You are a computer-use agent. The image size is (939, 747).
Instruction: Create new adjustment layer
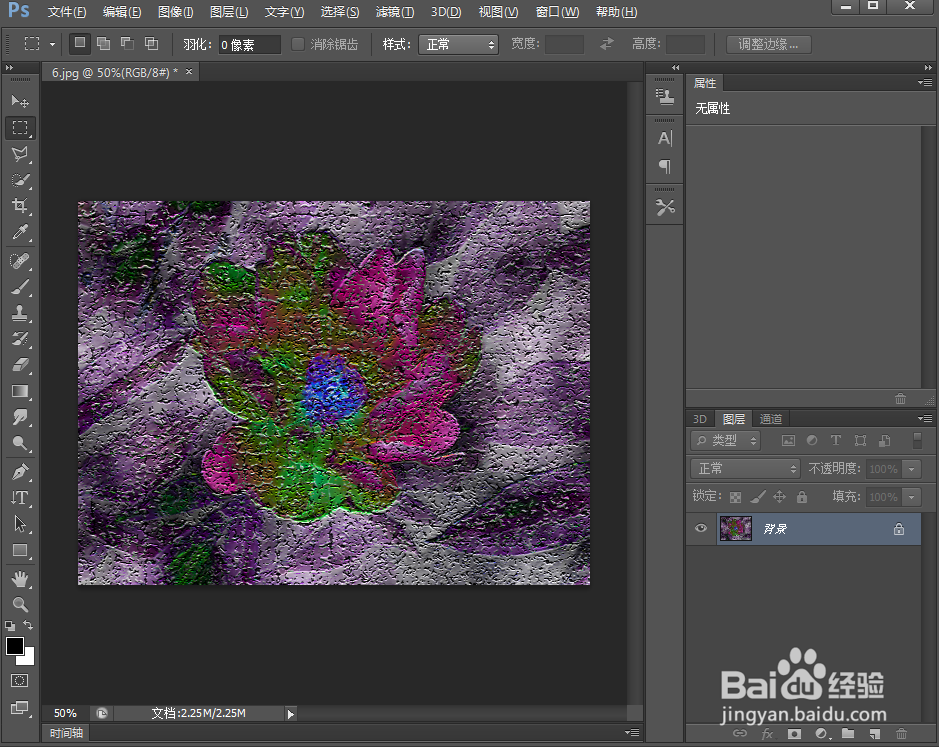point(822,733)
